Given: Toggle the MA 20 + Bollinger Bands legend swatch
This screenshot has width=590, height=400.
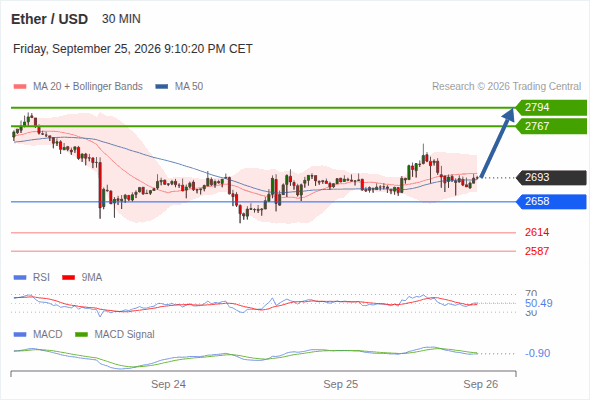Looking at the screenshot, I should point(20,87).
